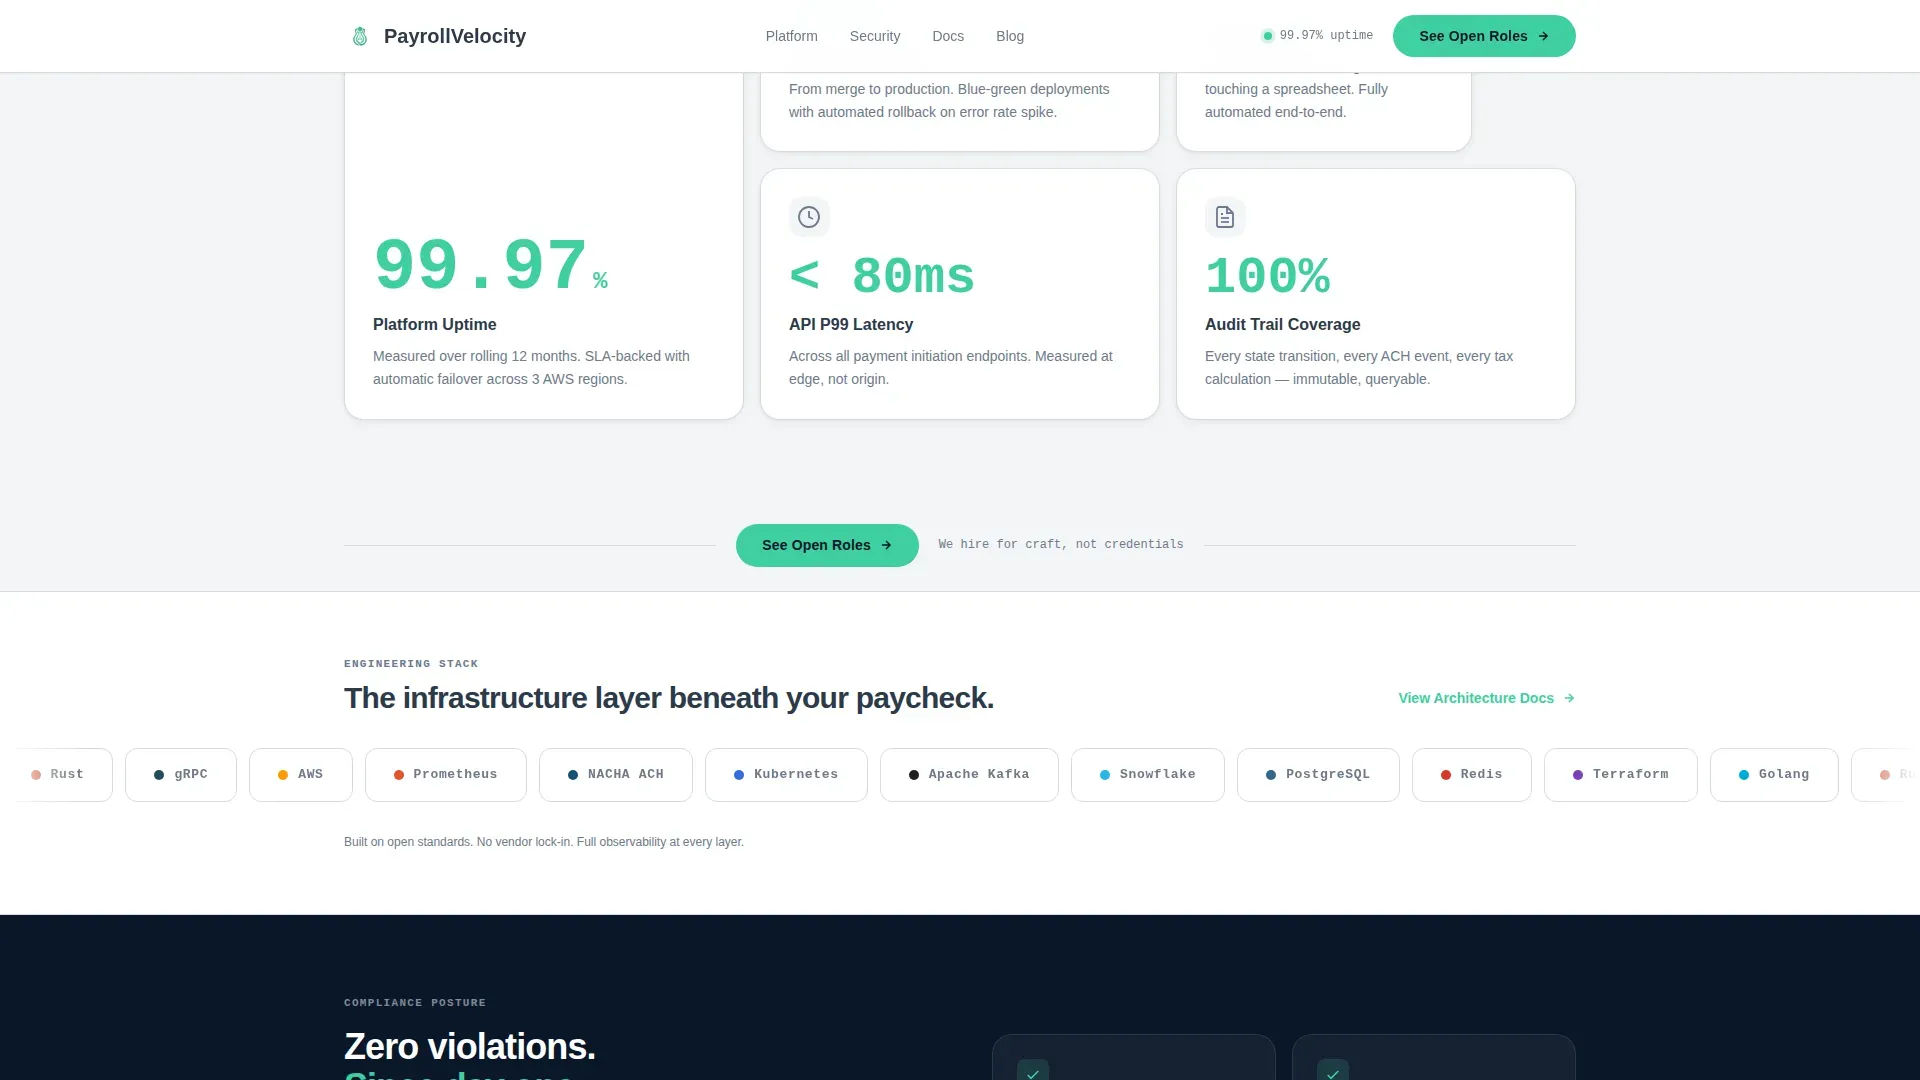This screenshot has height=1080, width=1920.
Task: Open the View Architecture Docs link
Action: (x=1486, y=698)
